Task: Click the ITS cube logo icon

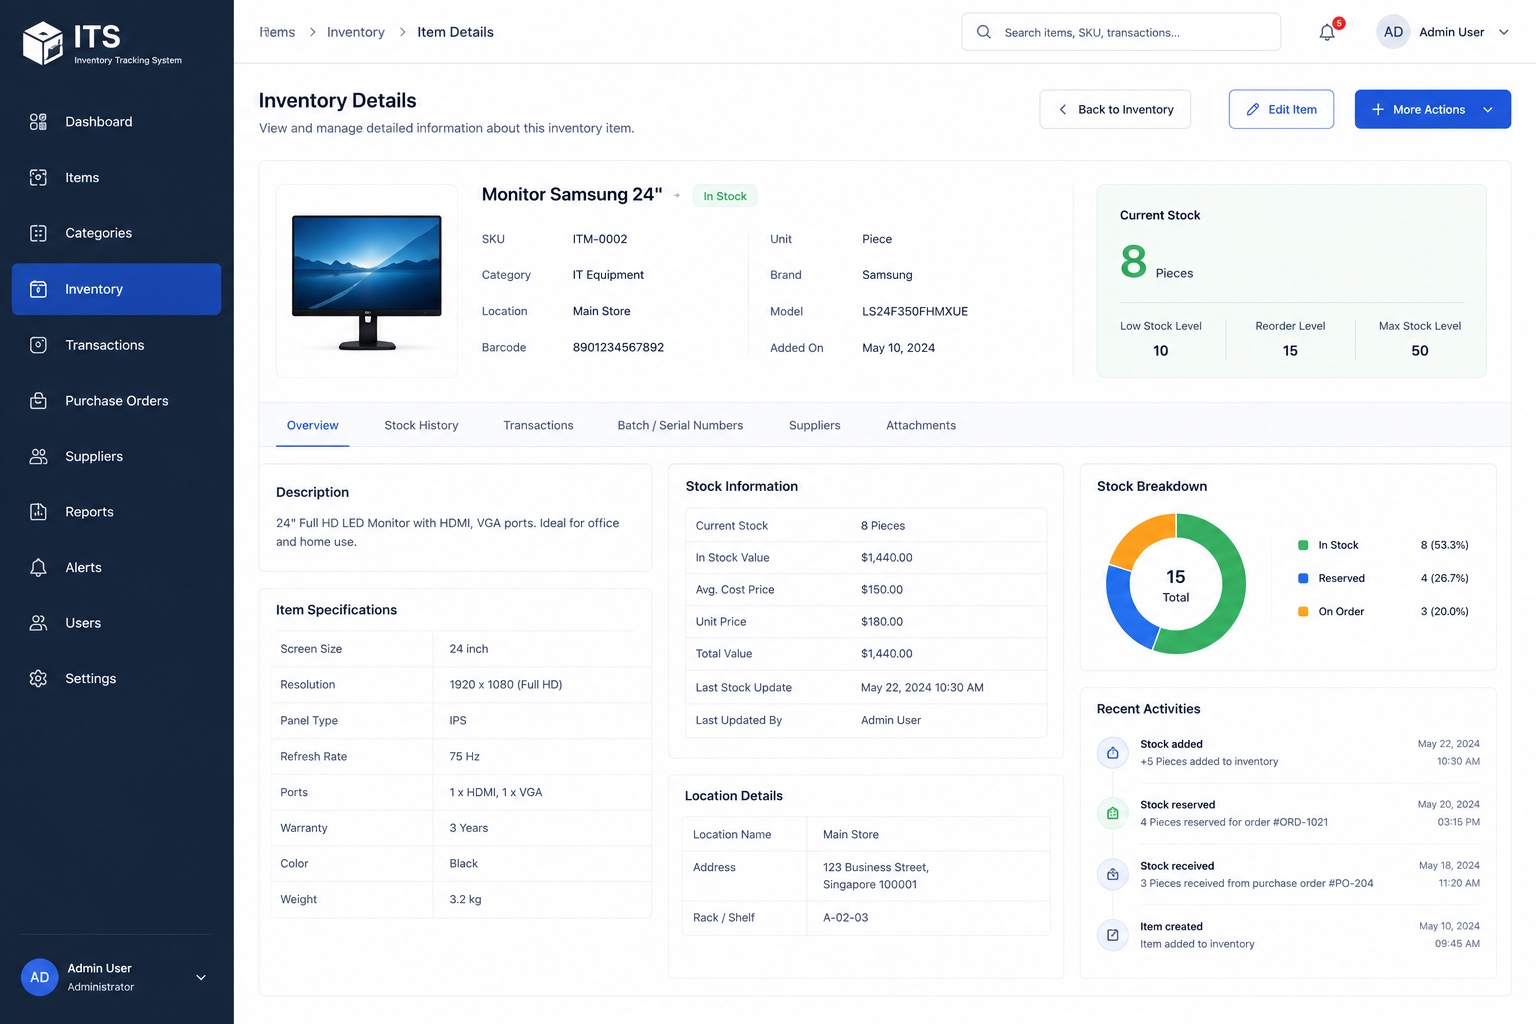Action: click(x=43, y=43)
